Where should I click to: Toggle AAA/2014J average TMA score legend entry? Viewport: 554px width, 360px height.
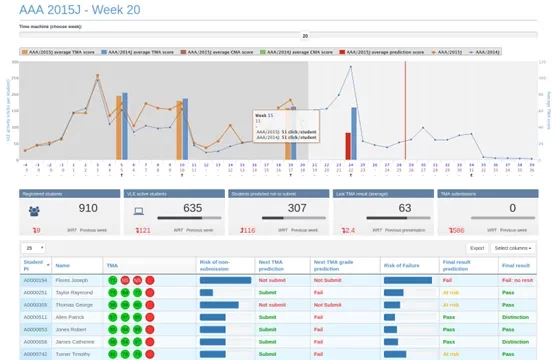tap(137, 52)
